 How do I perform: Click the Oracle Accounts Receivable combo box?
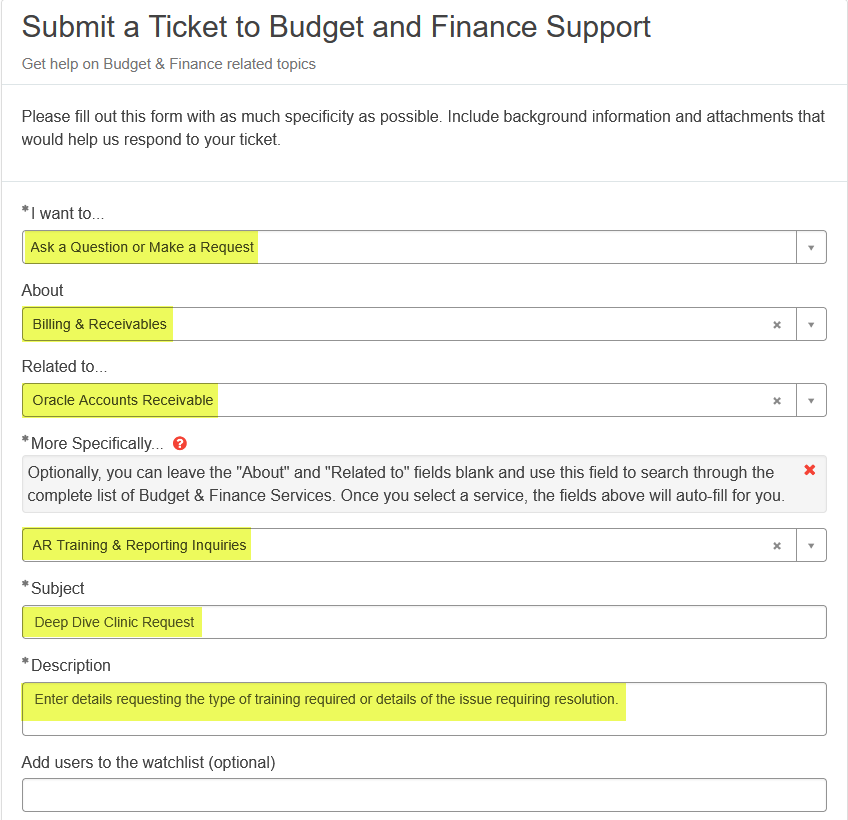pos(400,400)
